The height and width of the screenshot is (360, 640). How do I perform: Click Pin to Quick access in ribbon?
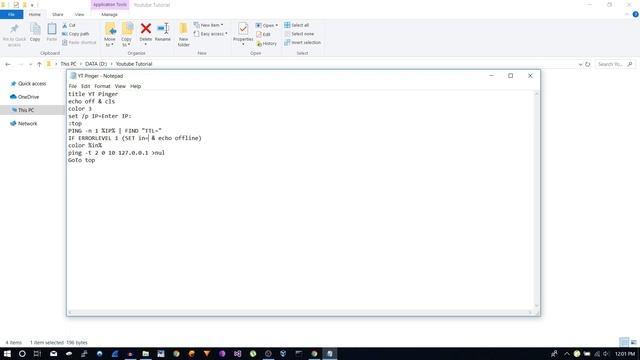point(14,35)
